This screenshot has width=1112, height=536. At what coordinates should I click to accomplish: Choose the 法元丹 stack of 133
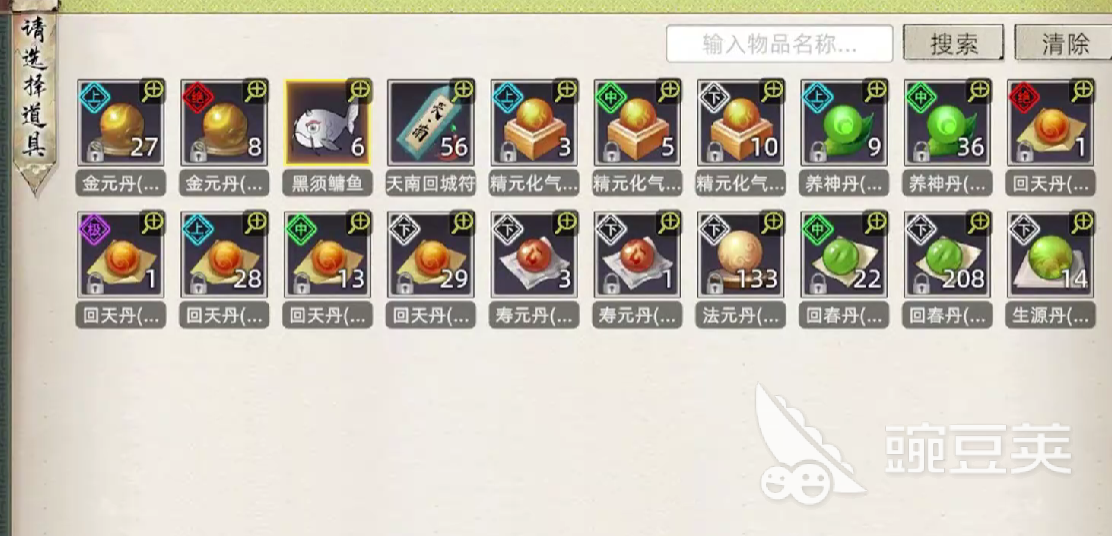click(740, 255)
